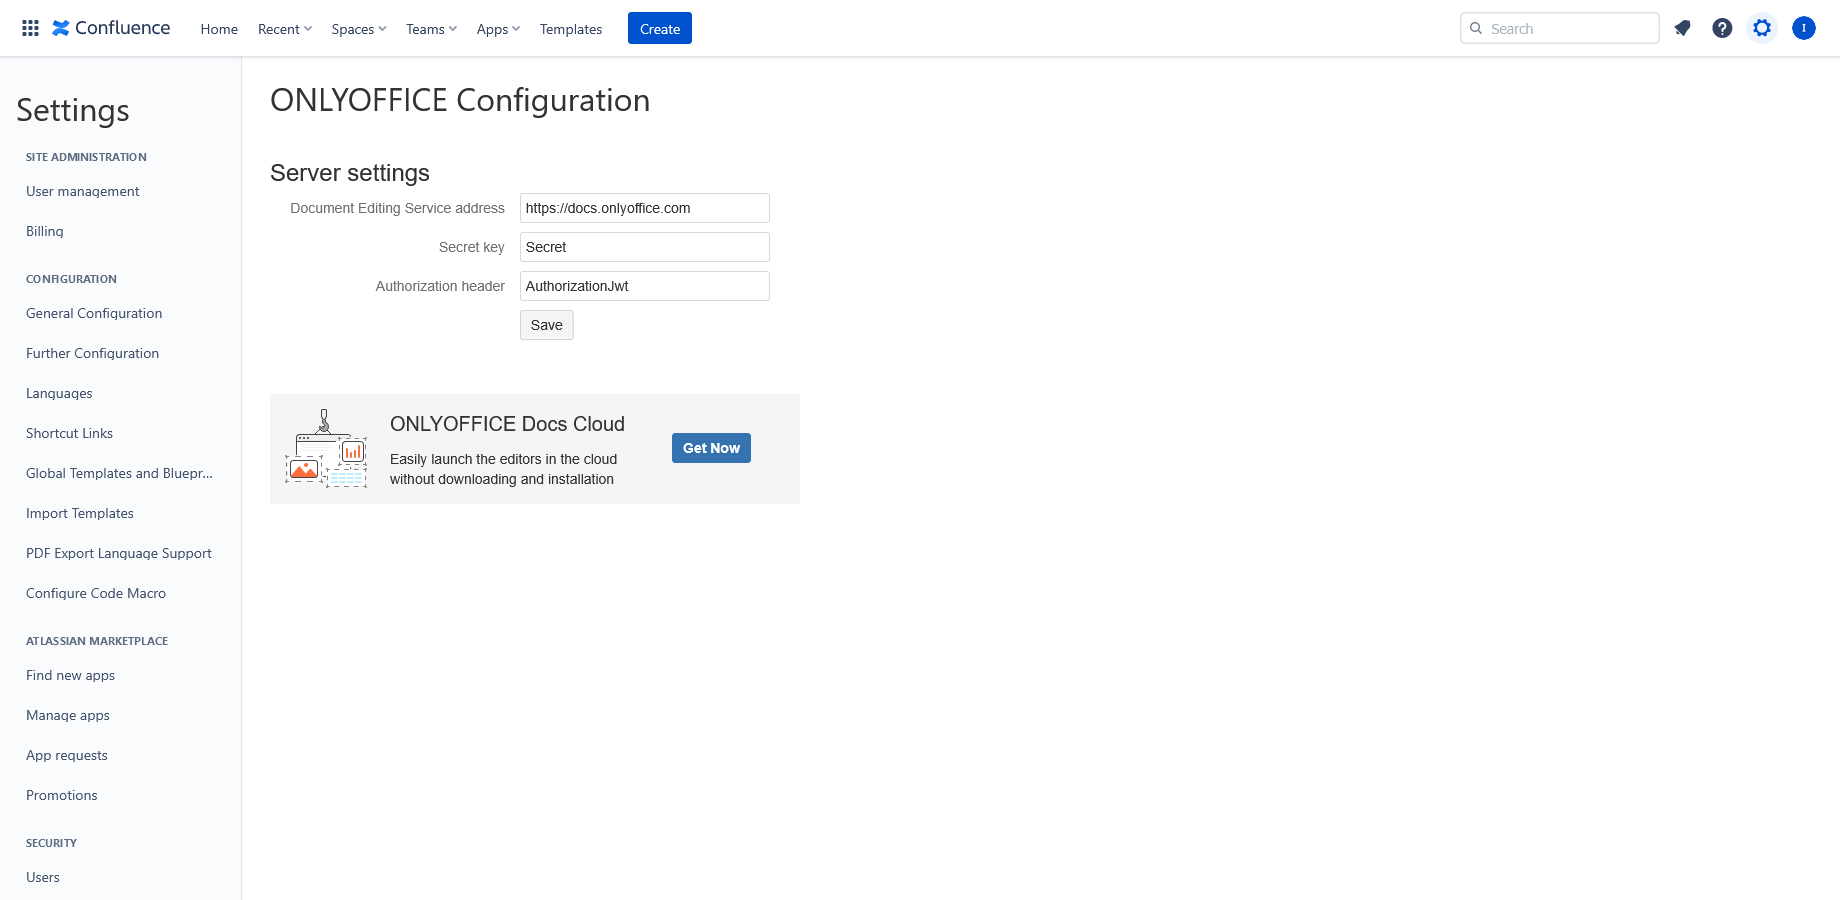Save the ONLYOFFICE server settings

tap(547, 325)
